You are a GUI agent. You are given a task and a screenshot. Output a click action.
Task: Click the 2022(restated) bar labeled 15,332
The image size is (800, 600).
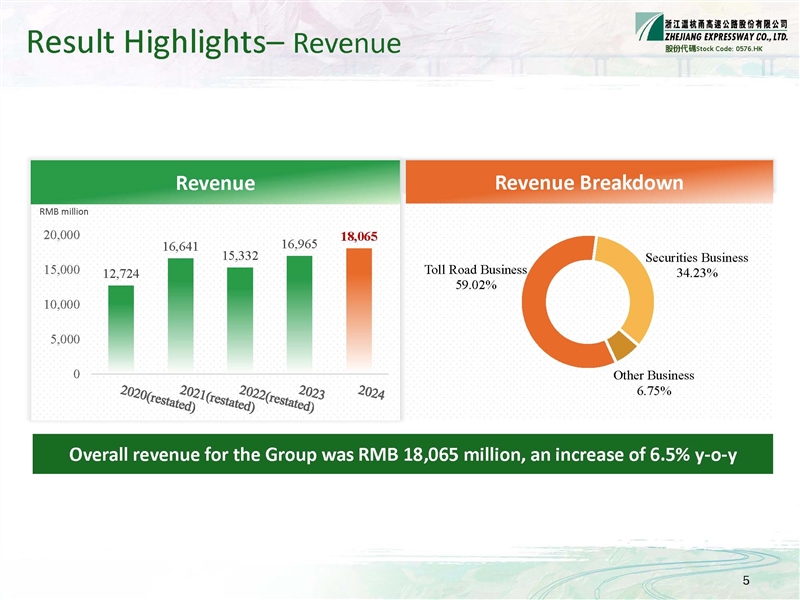240,320
